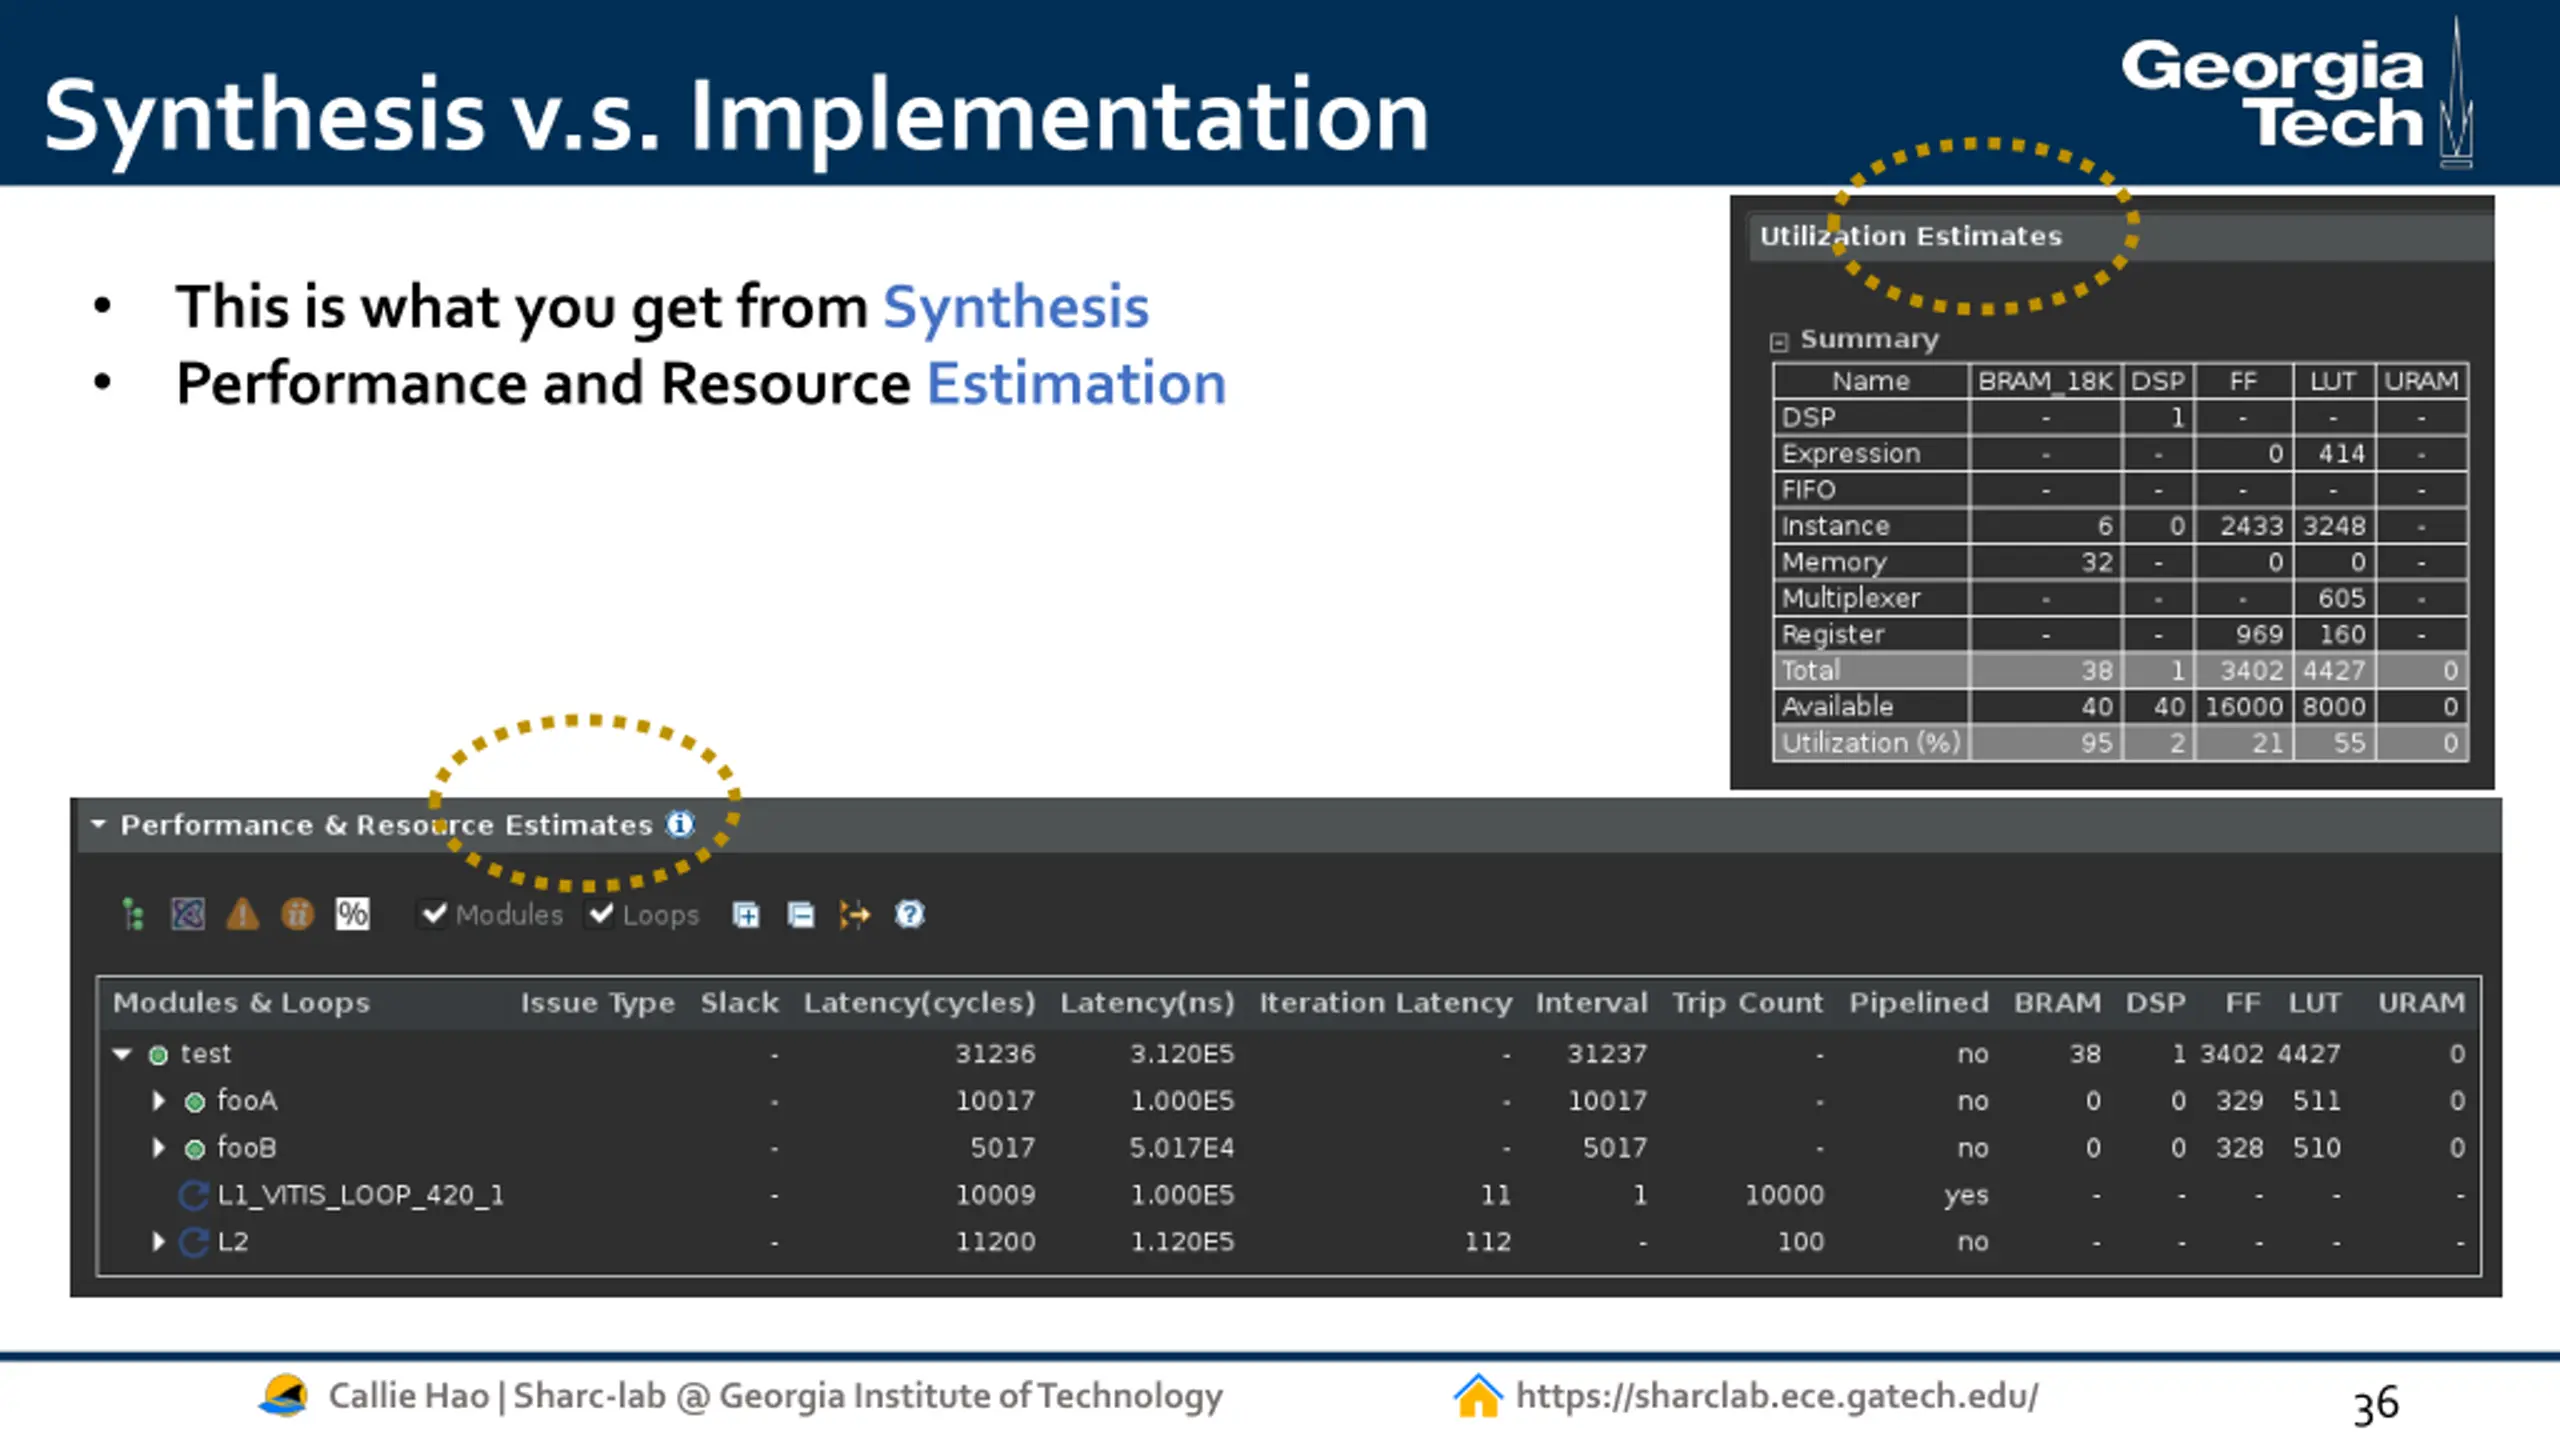The image size is (2560, 1440).
Task: Click the Register row label
Action: click(1833, 634)
